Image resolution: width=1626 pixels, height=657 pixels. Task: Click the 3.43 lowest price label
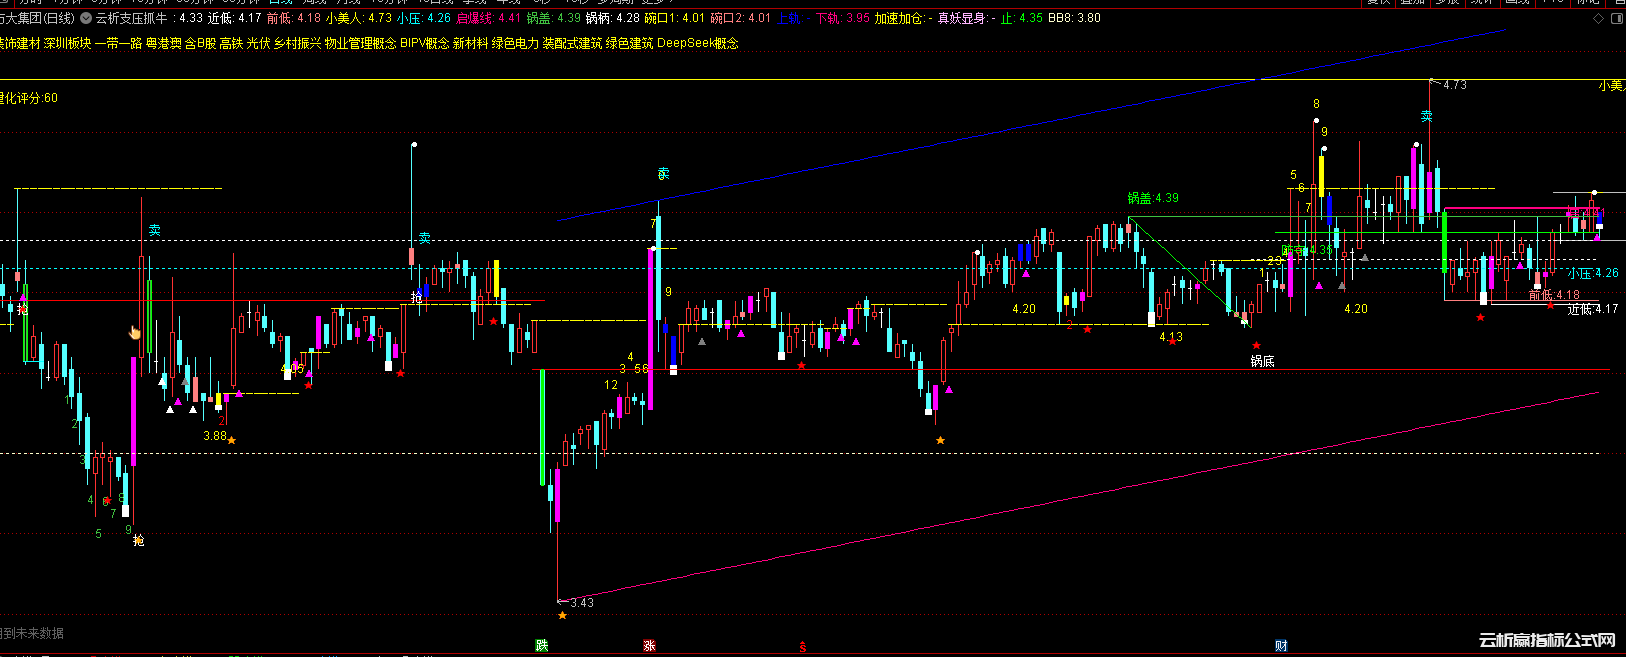pos(581,602)
